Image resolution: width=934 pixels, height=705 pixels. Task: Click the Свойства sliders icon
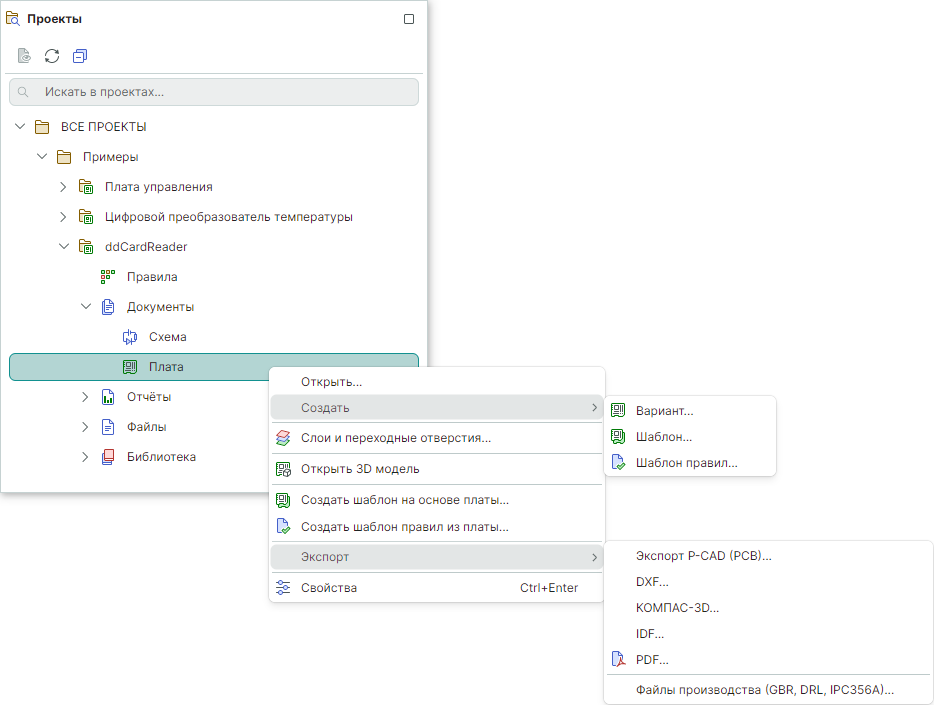point(283,588)
